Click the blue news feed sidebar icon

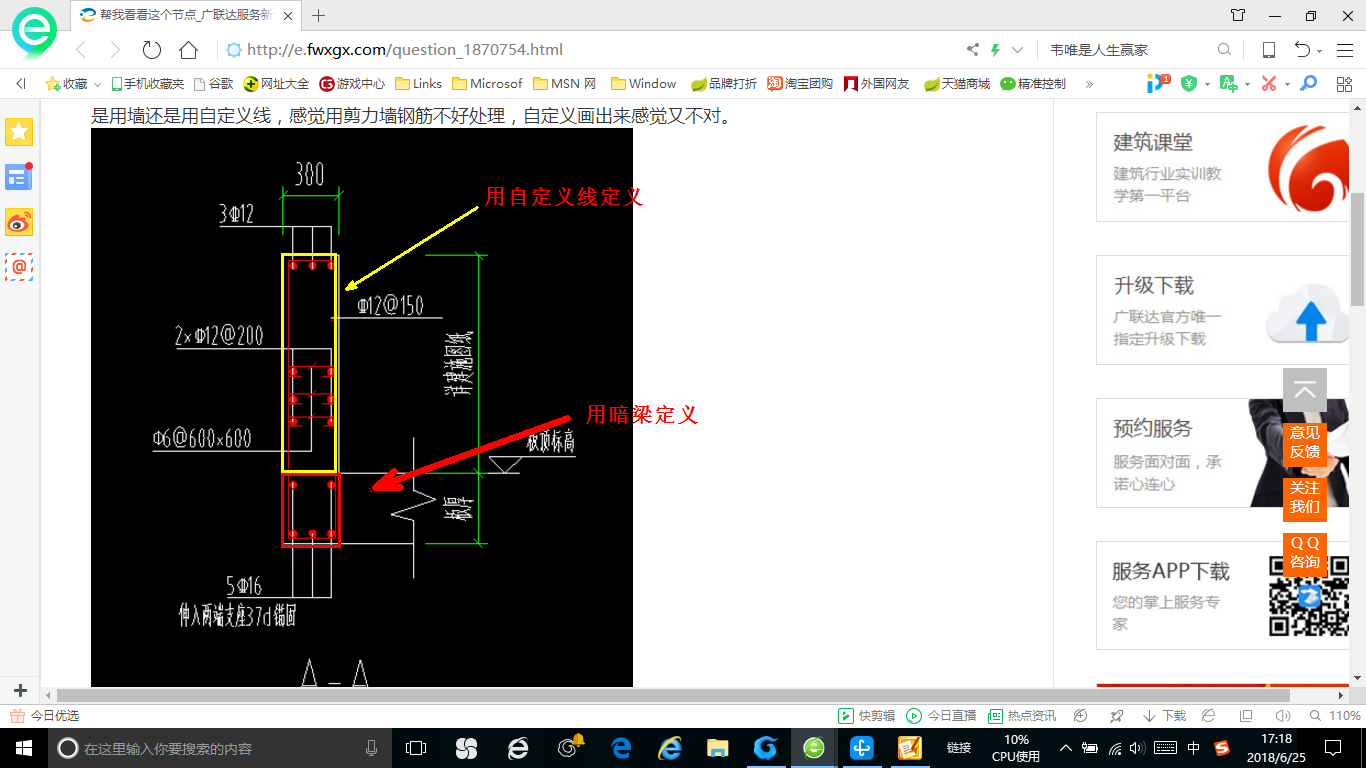coord(19,177)
